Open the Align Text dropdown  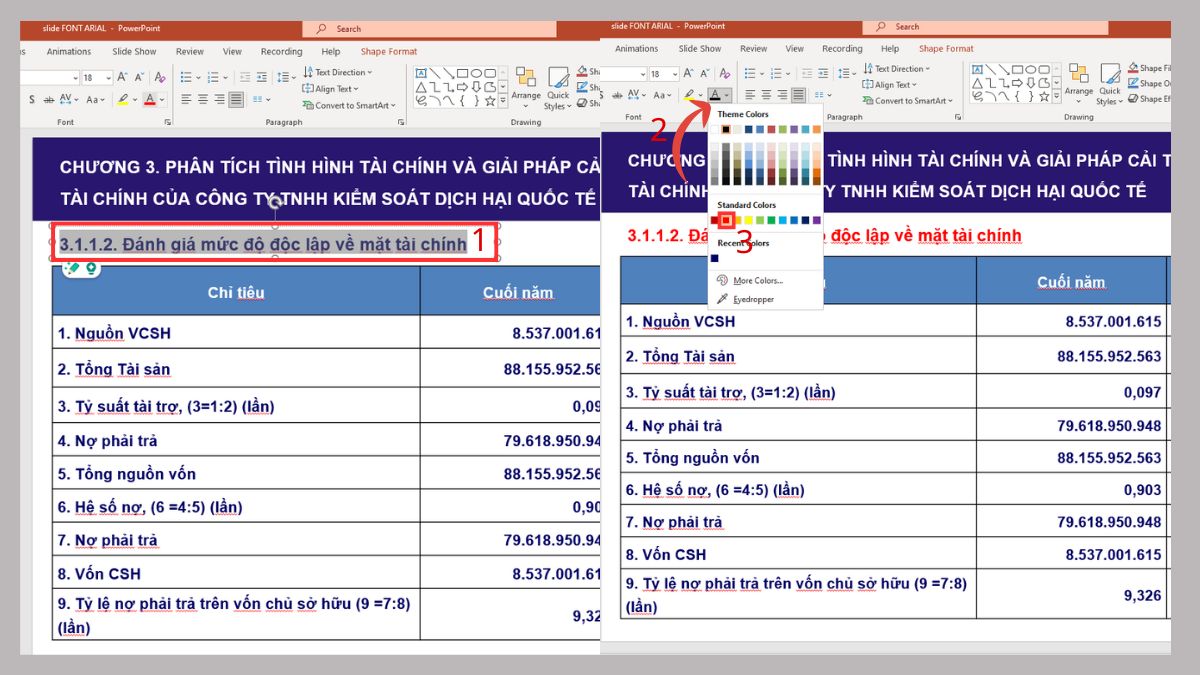coord(332,88)
